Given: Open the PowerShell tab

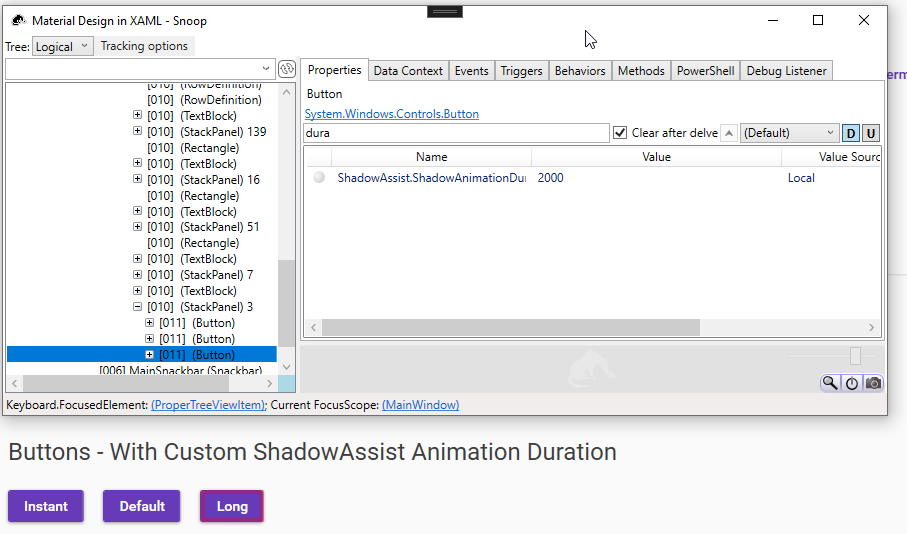Looking at the screenshot, I should [x=705, y=71].
